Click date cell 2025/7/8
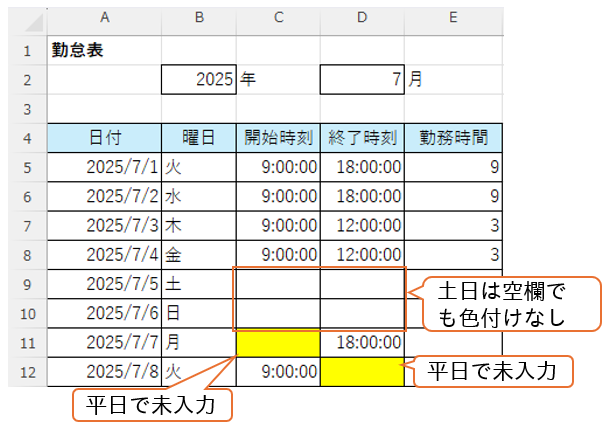This screenshot has height=423, width=606. tap(104, 372)
